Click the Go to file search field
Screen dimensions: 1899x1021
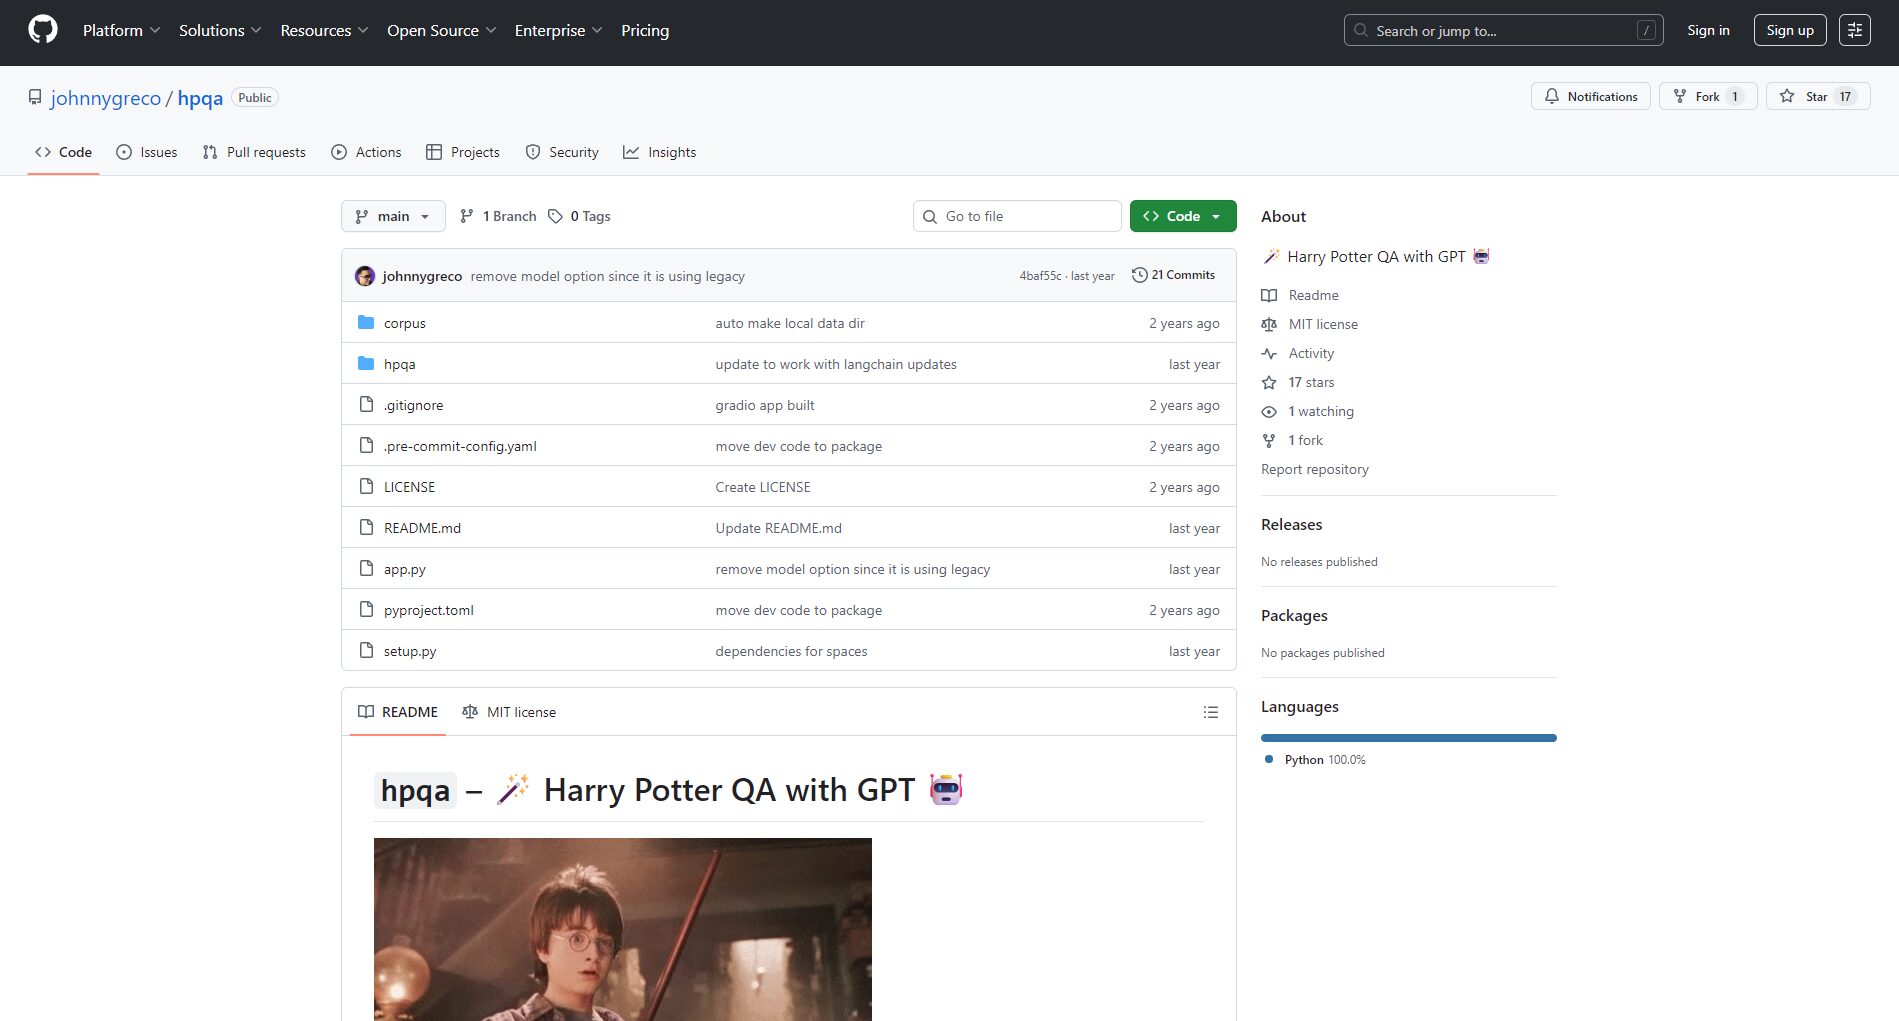1016,216
